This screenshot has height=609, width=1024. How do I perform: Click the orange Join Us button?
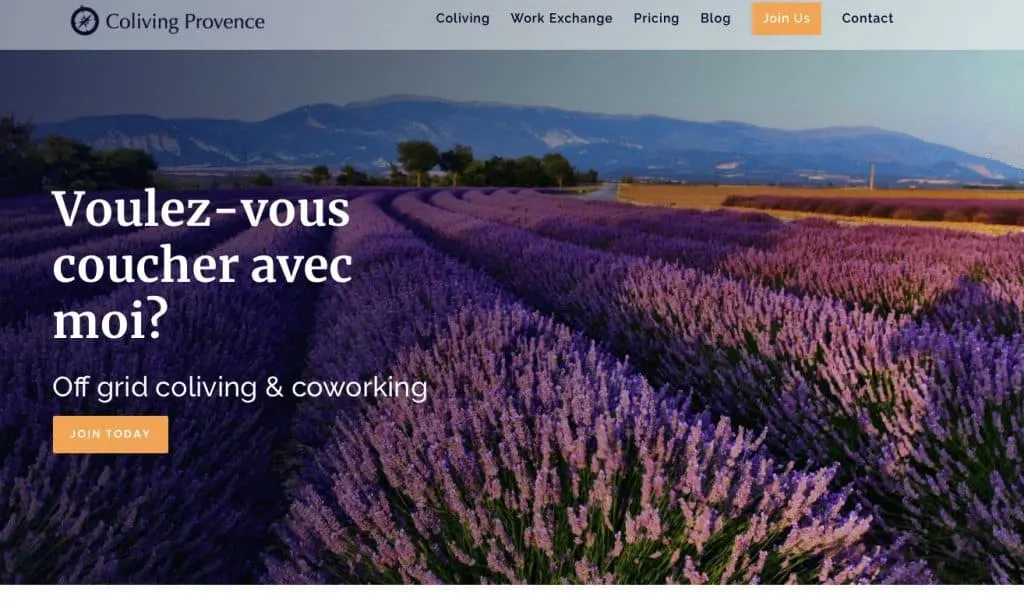tap(786, 18)
